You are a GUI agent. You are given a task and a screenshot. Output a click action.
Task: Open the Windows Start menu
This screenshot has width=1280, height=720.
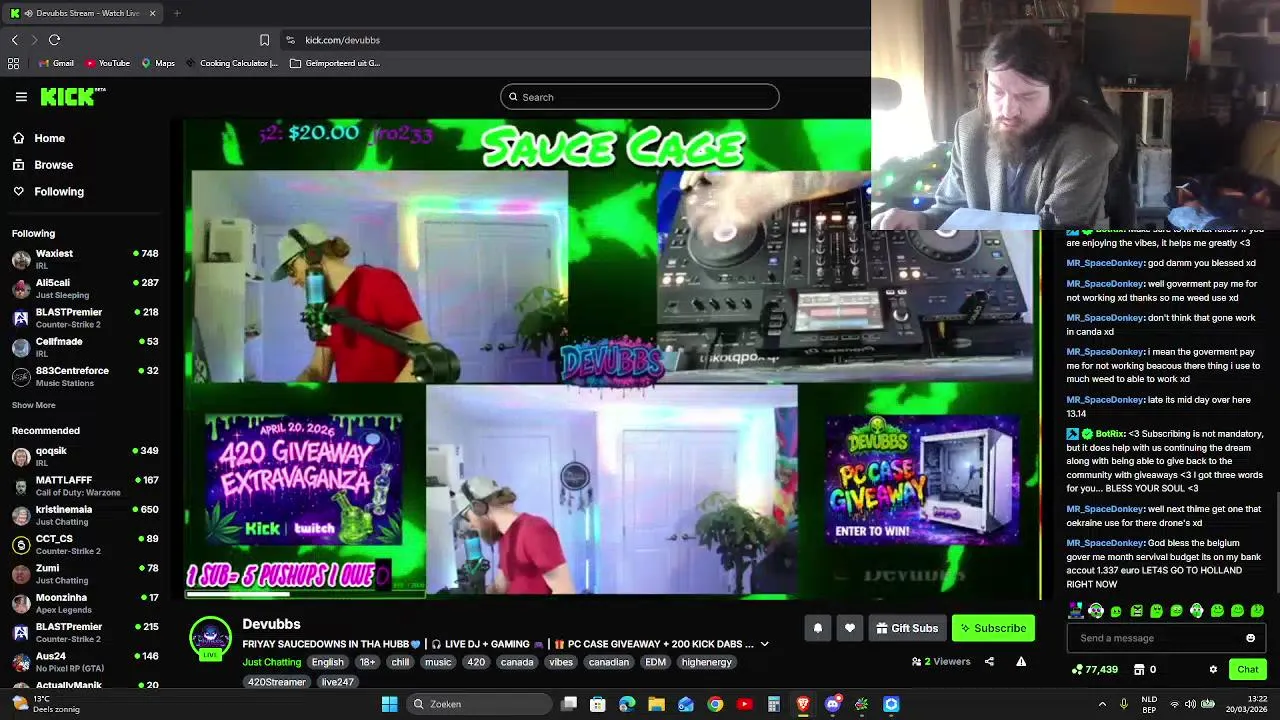(x=389, y=704)
